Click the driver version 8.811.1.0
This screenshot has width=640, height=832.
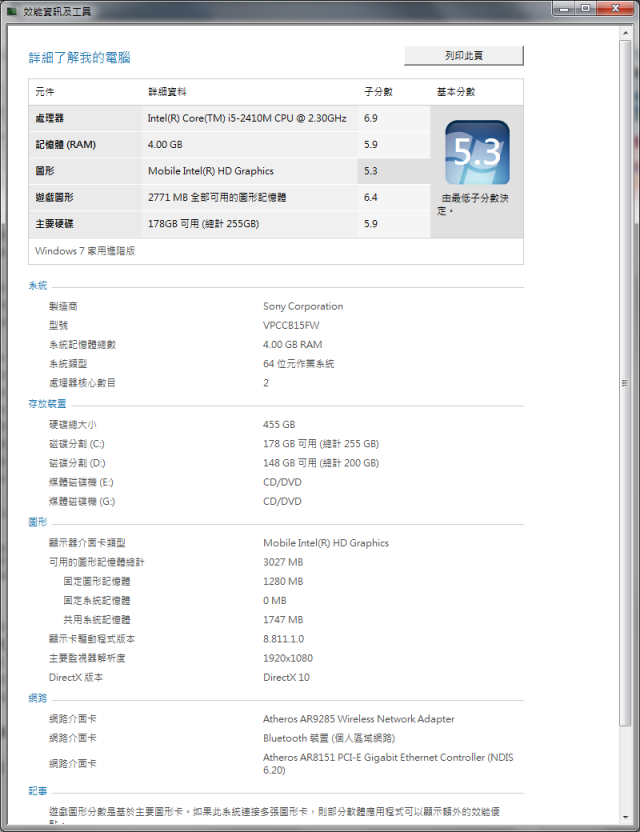click(283, 638)
